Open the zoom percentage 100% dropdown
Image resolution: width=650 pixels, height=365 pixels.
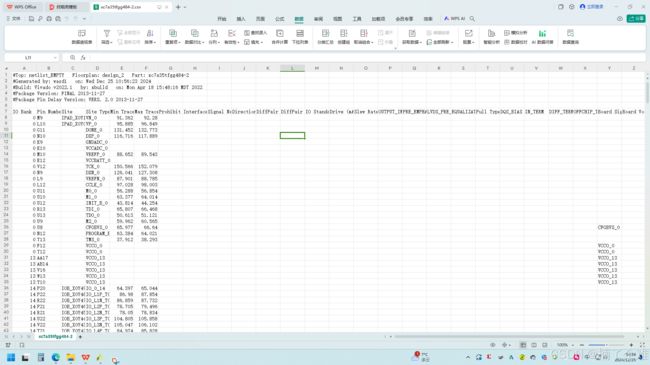coord(573,345)
